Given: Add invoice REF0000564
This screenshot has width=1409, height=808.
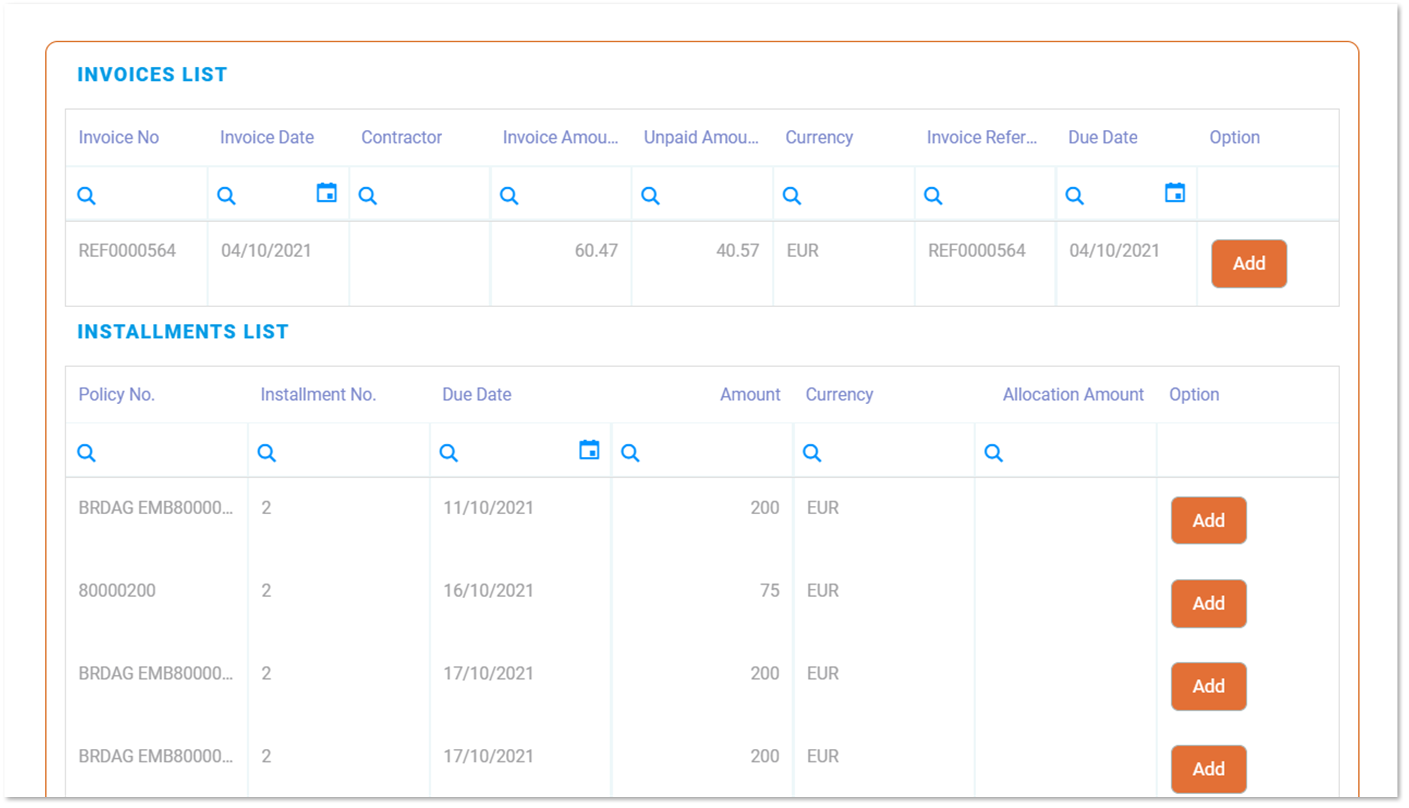Looking at the screenshot, I should point(1248,264).
